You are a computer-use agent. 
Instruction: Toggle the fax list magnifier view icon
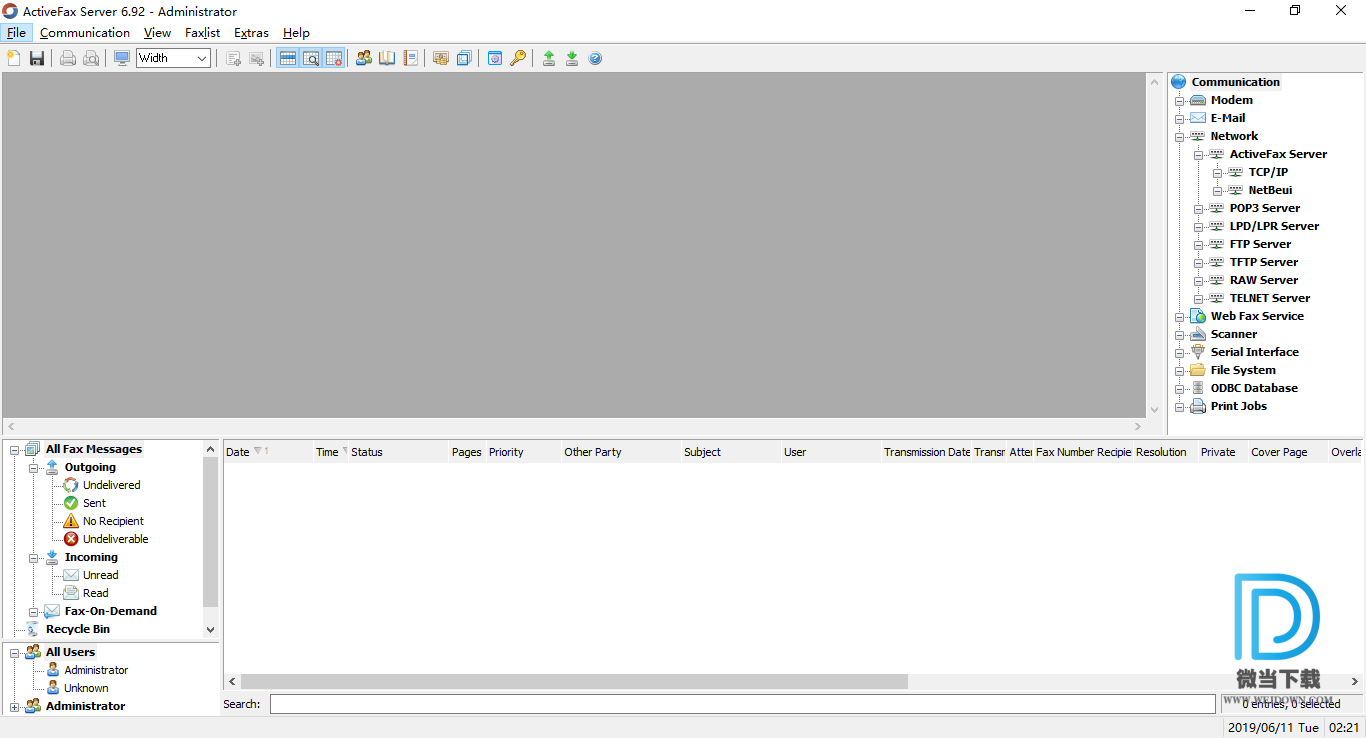[311, 58]
